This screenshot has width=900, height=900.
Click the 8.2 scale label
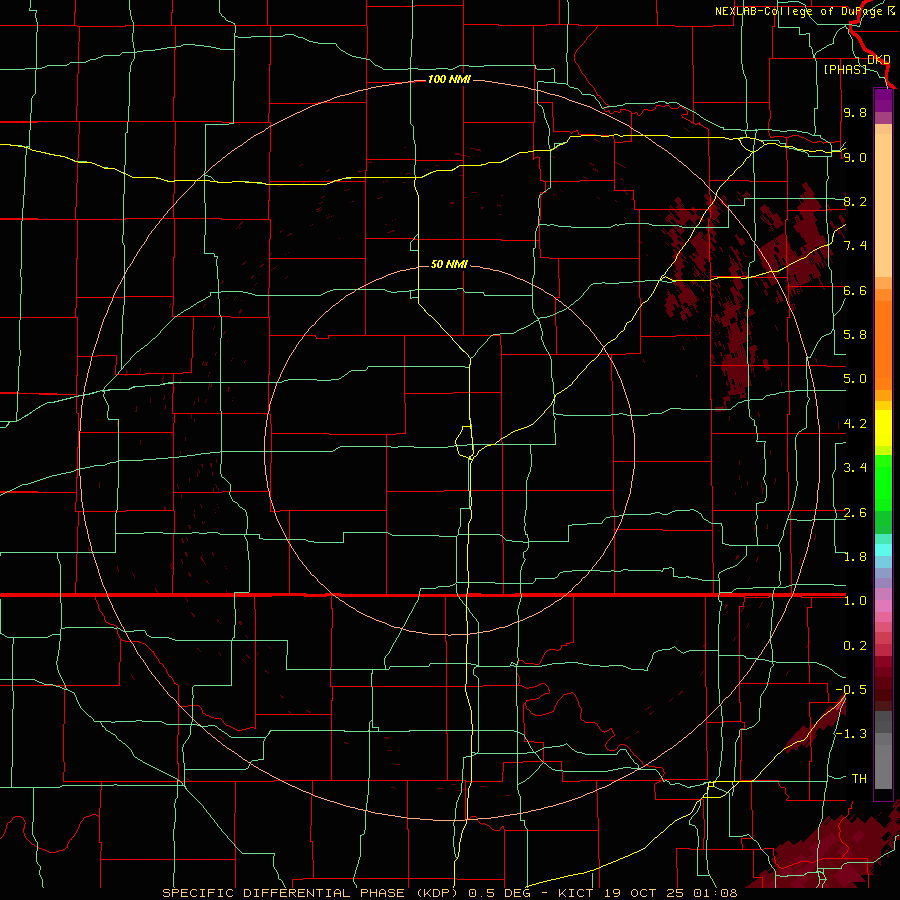coord(855,201)
